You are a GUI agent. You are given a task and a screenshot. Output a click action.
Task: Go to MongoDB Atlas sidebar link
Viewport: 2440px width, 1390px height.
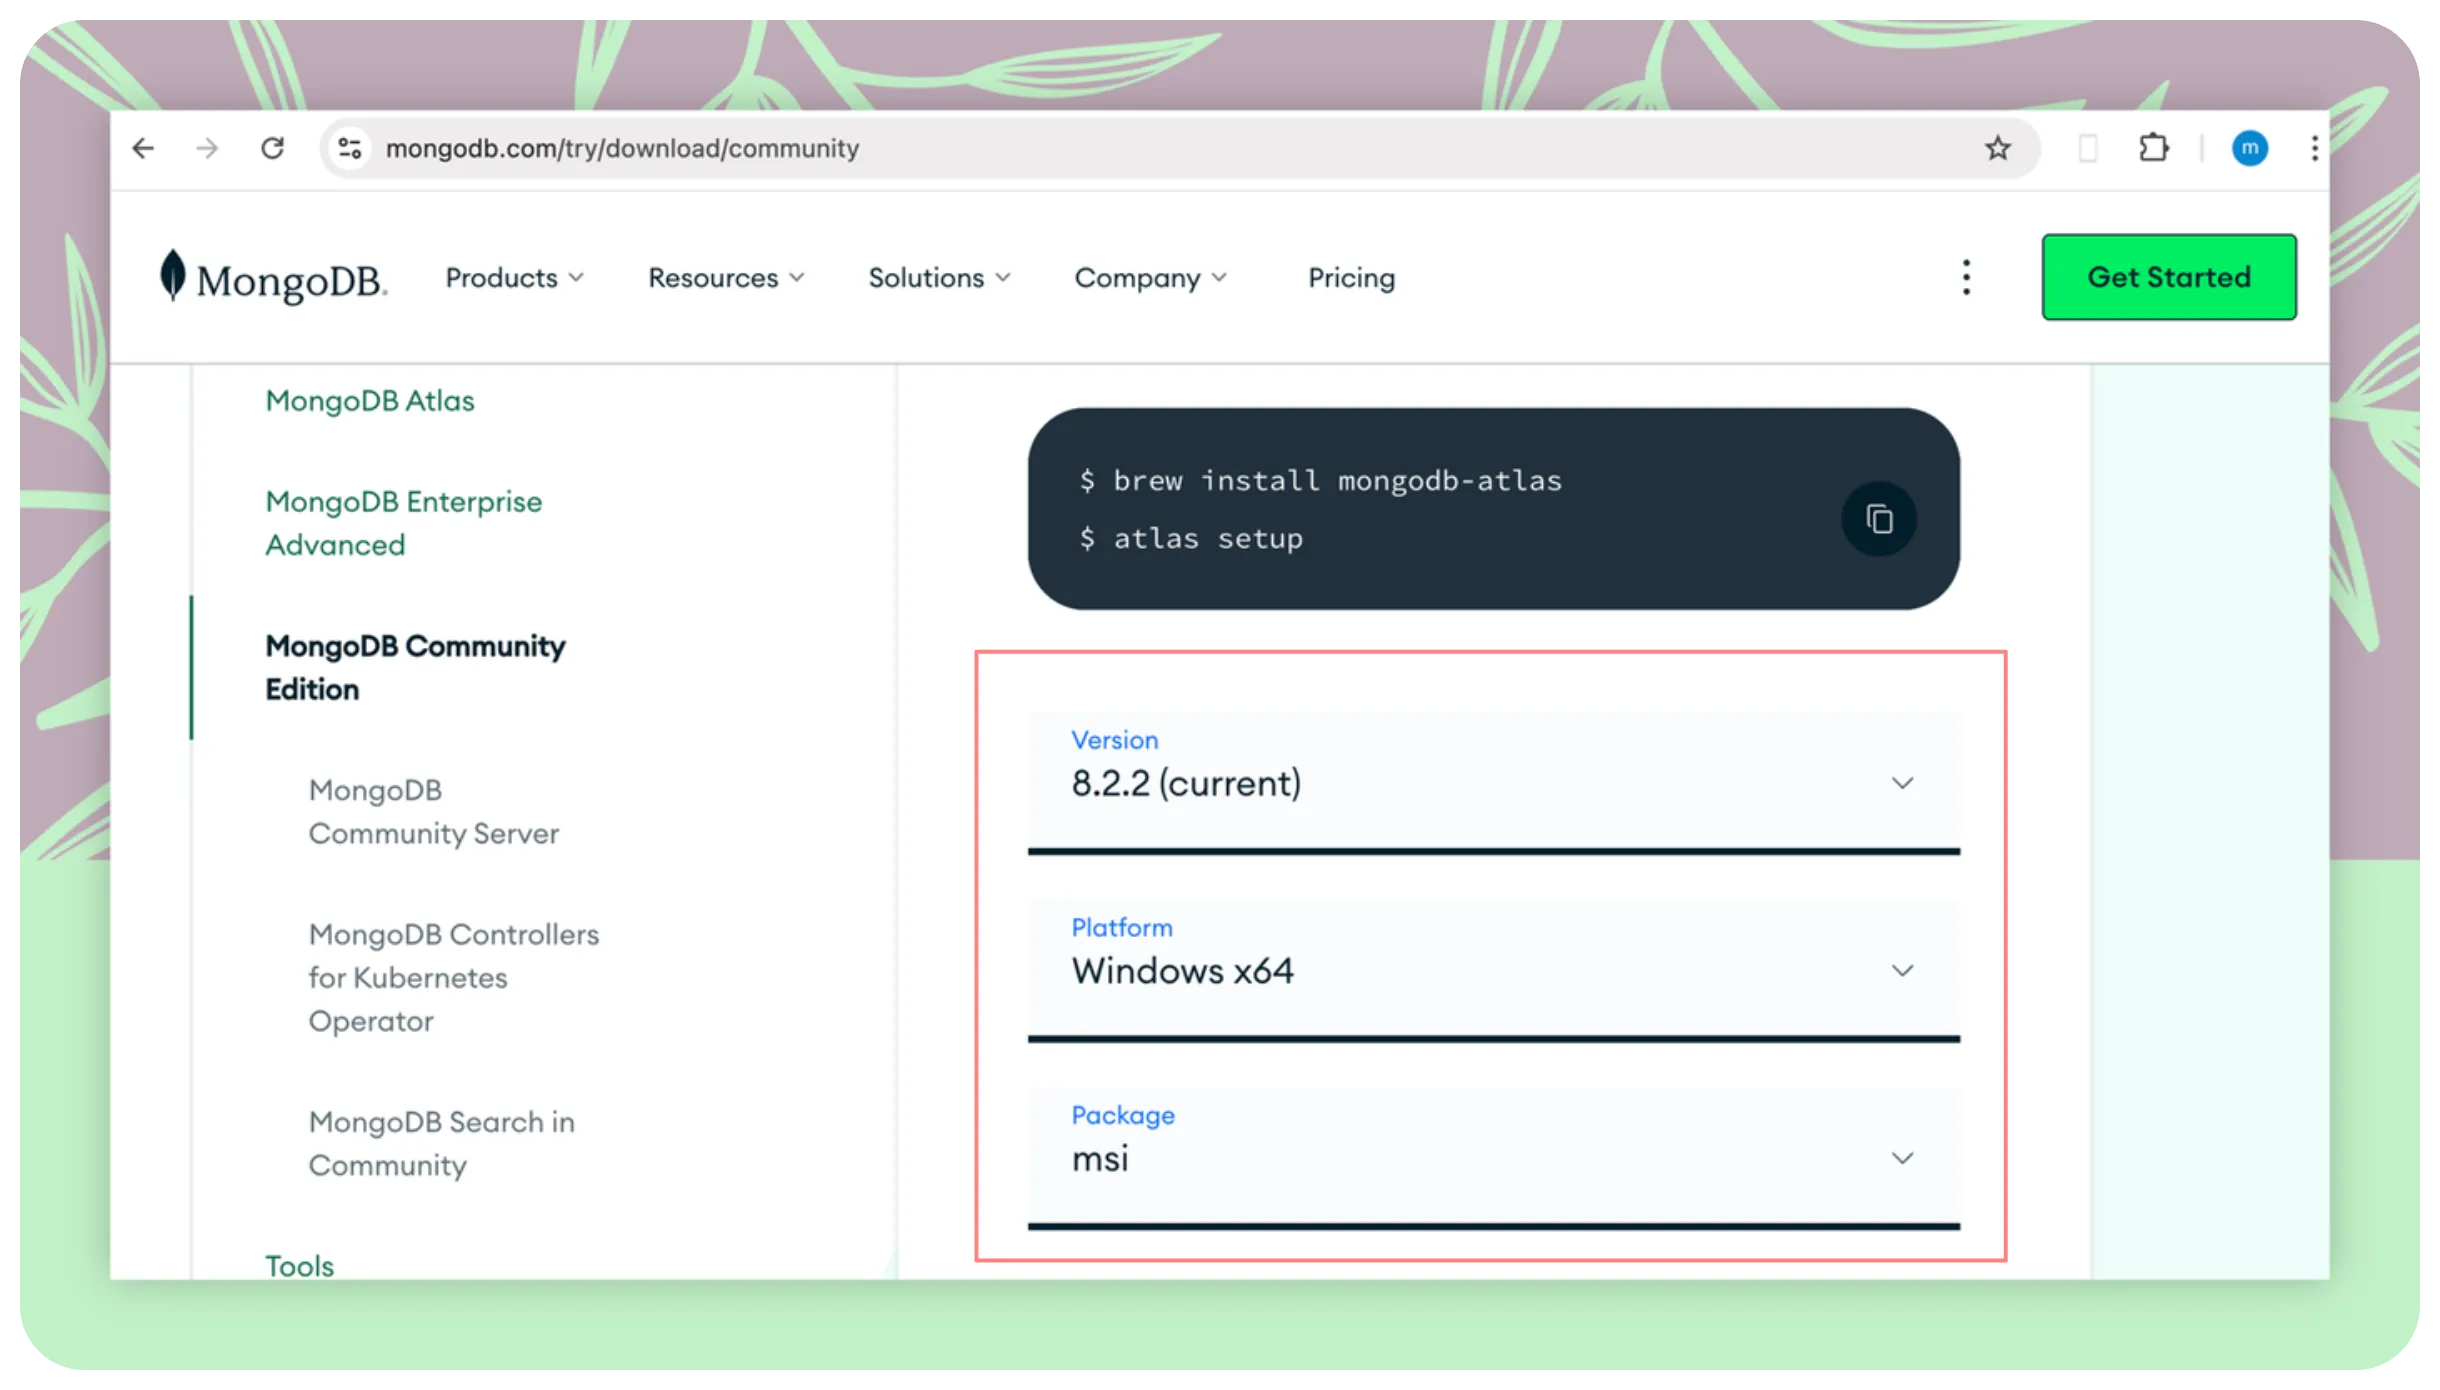click(370, 401)
